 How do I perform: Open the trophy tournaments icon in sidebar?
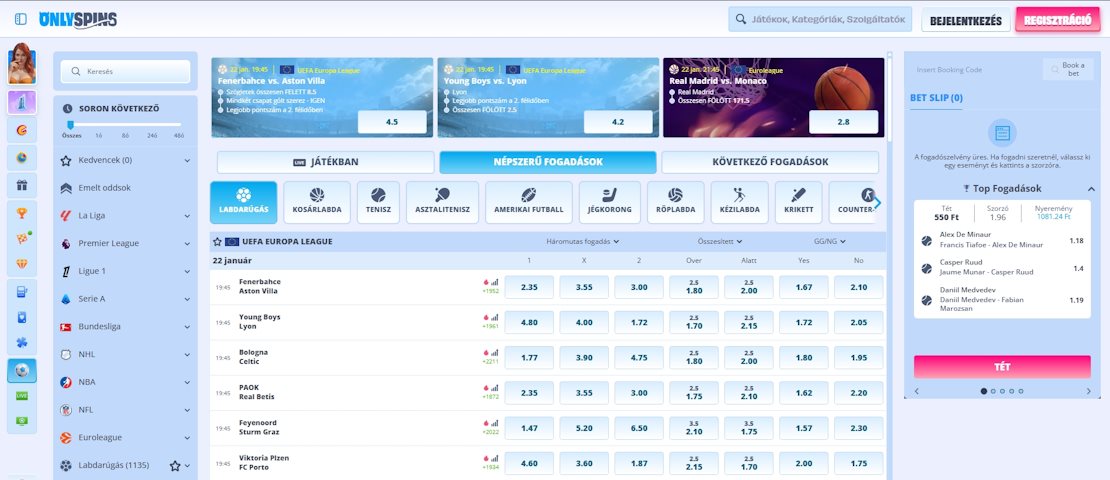point(22,212)
